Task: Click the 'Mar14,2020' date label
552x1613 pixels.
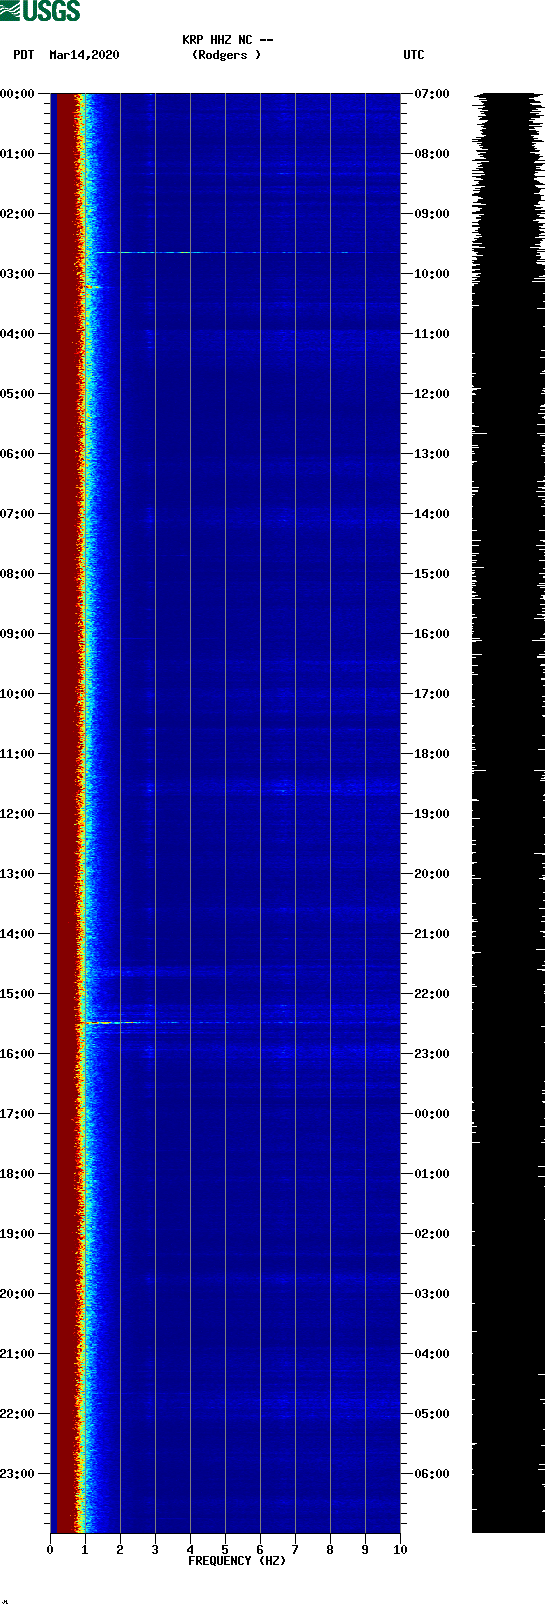Action: click(84, 55)
